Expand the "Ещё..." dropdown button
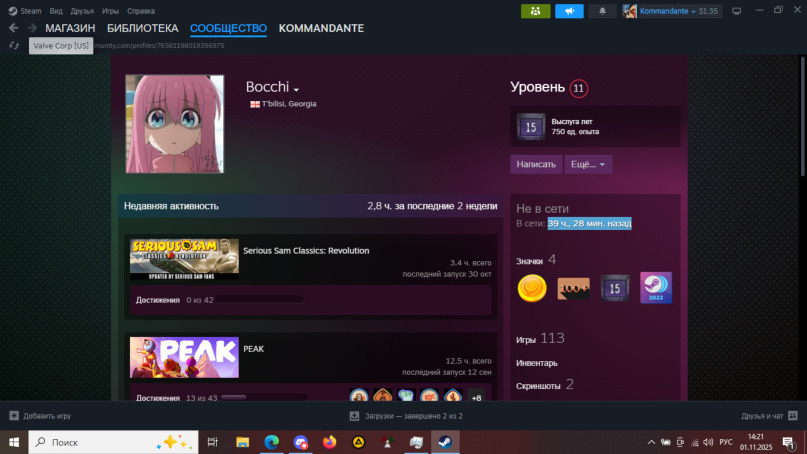Screen dimensions: 807x454 pos(589,164)
